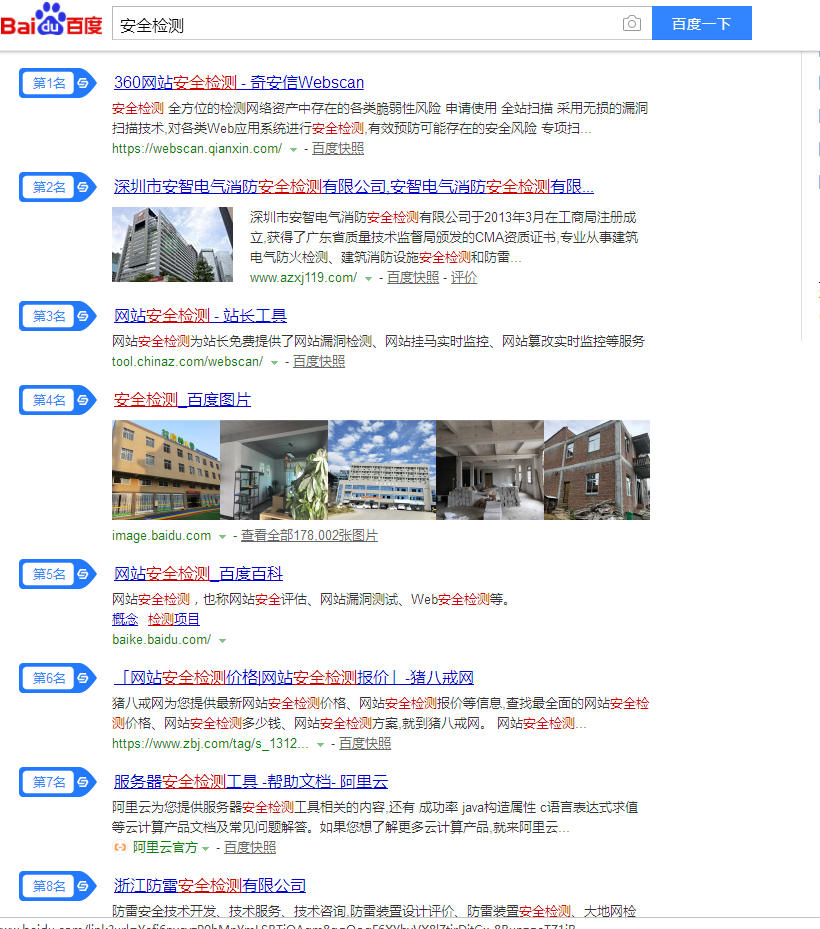
Task: Click the 第1名 rank badge icon
Action: coord(57,83)
